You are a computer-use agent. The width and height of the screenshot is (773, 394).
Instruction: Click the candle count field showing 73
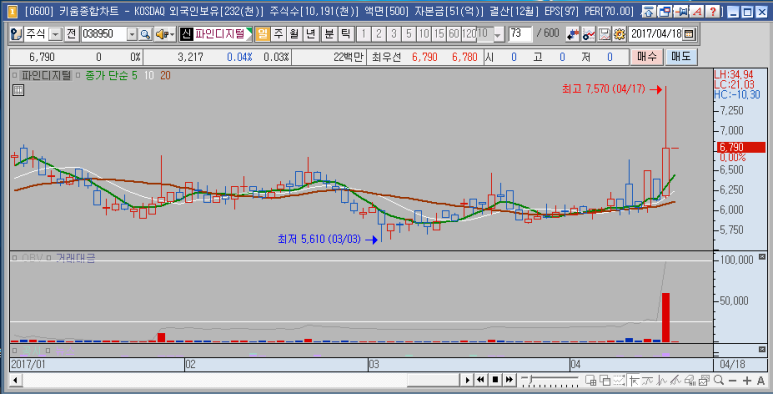(x=521, y=34)
